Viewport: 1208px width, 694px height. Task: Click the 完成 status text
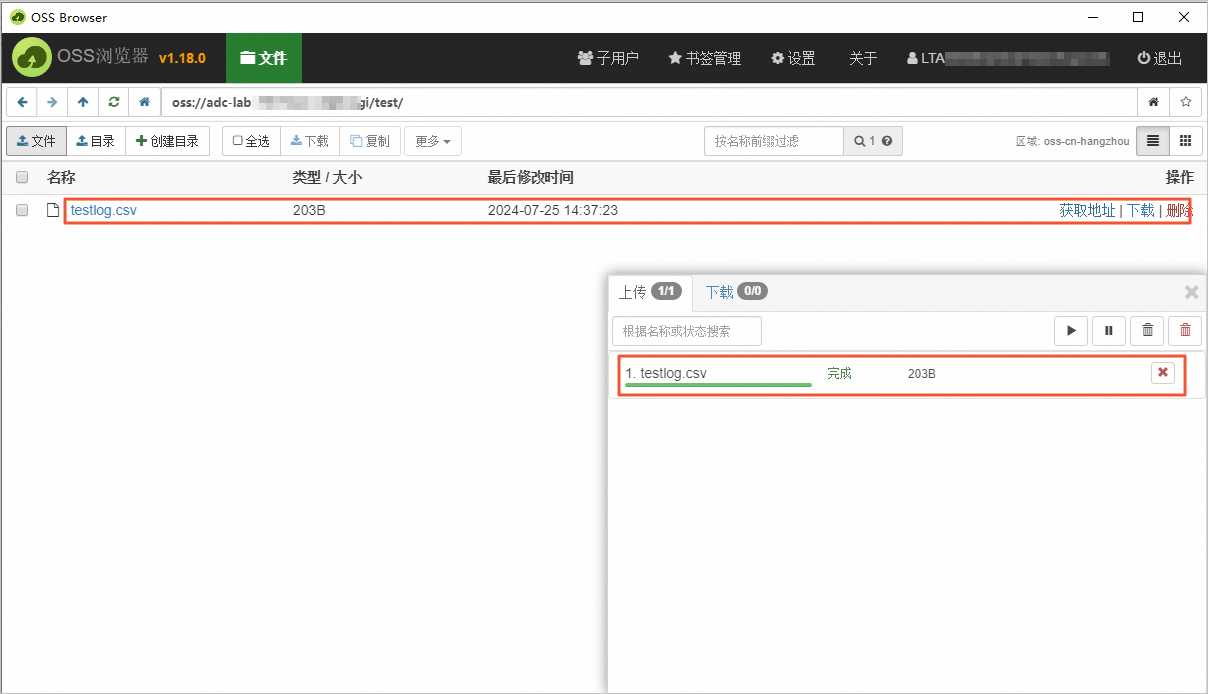coord(839,373)
